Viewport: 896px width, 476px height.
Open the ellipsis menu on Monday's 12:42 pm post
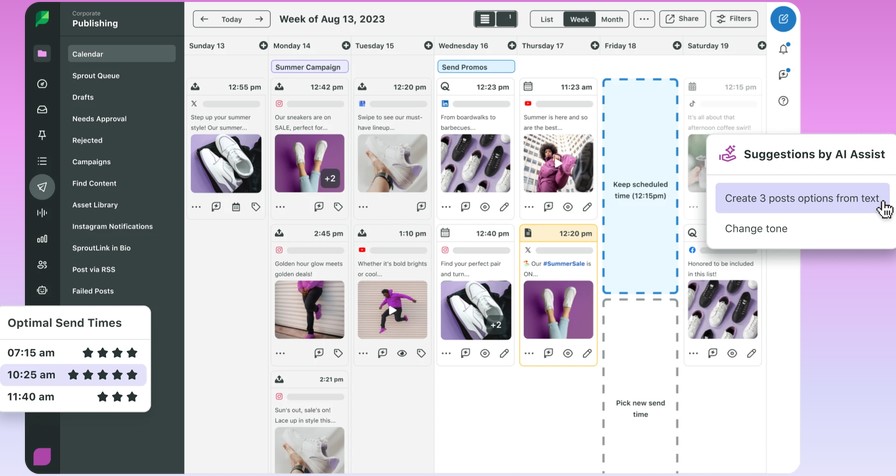click(x=280, y=207)
